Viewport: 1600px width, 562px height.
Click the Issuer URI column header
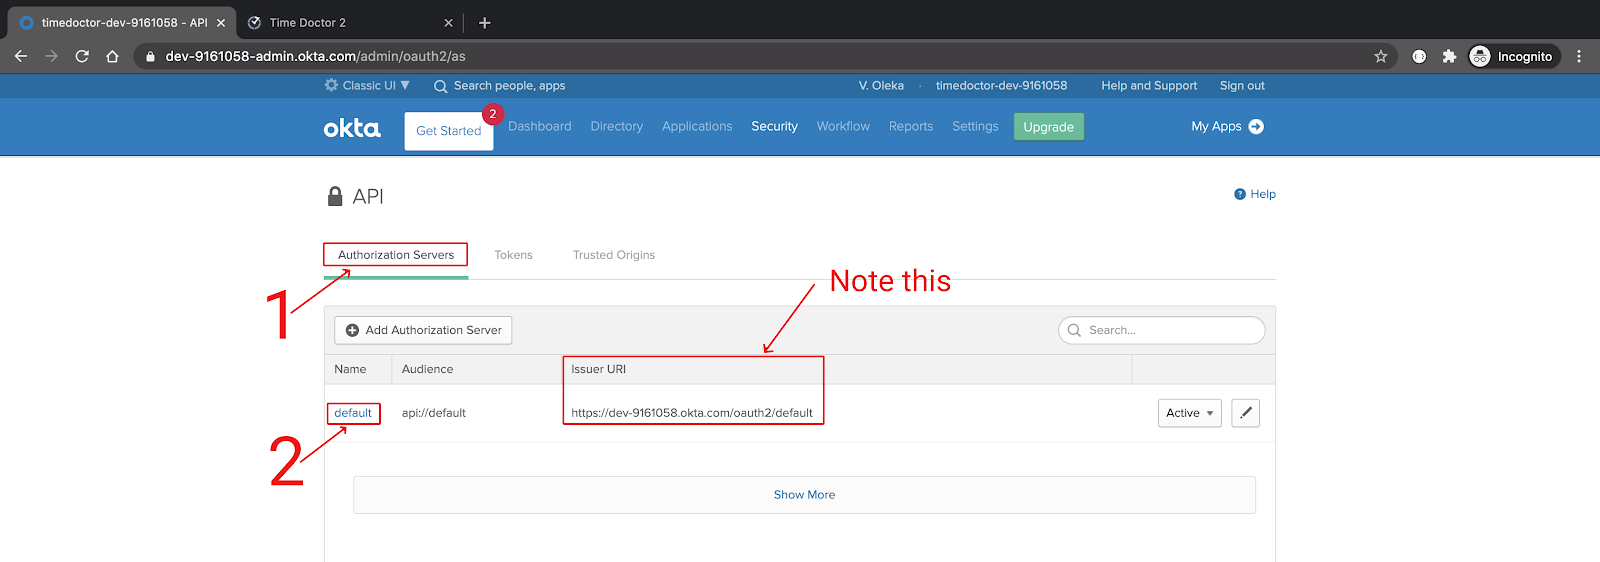[599, 369]
